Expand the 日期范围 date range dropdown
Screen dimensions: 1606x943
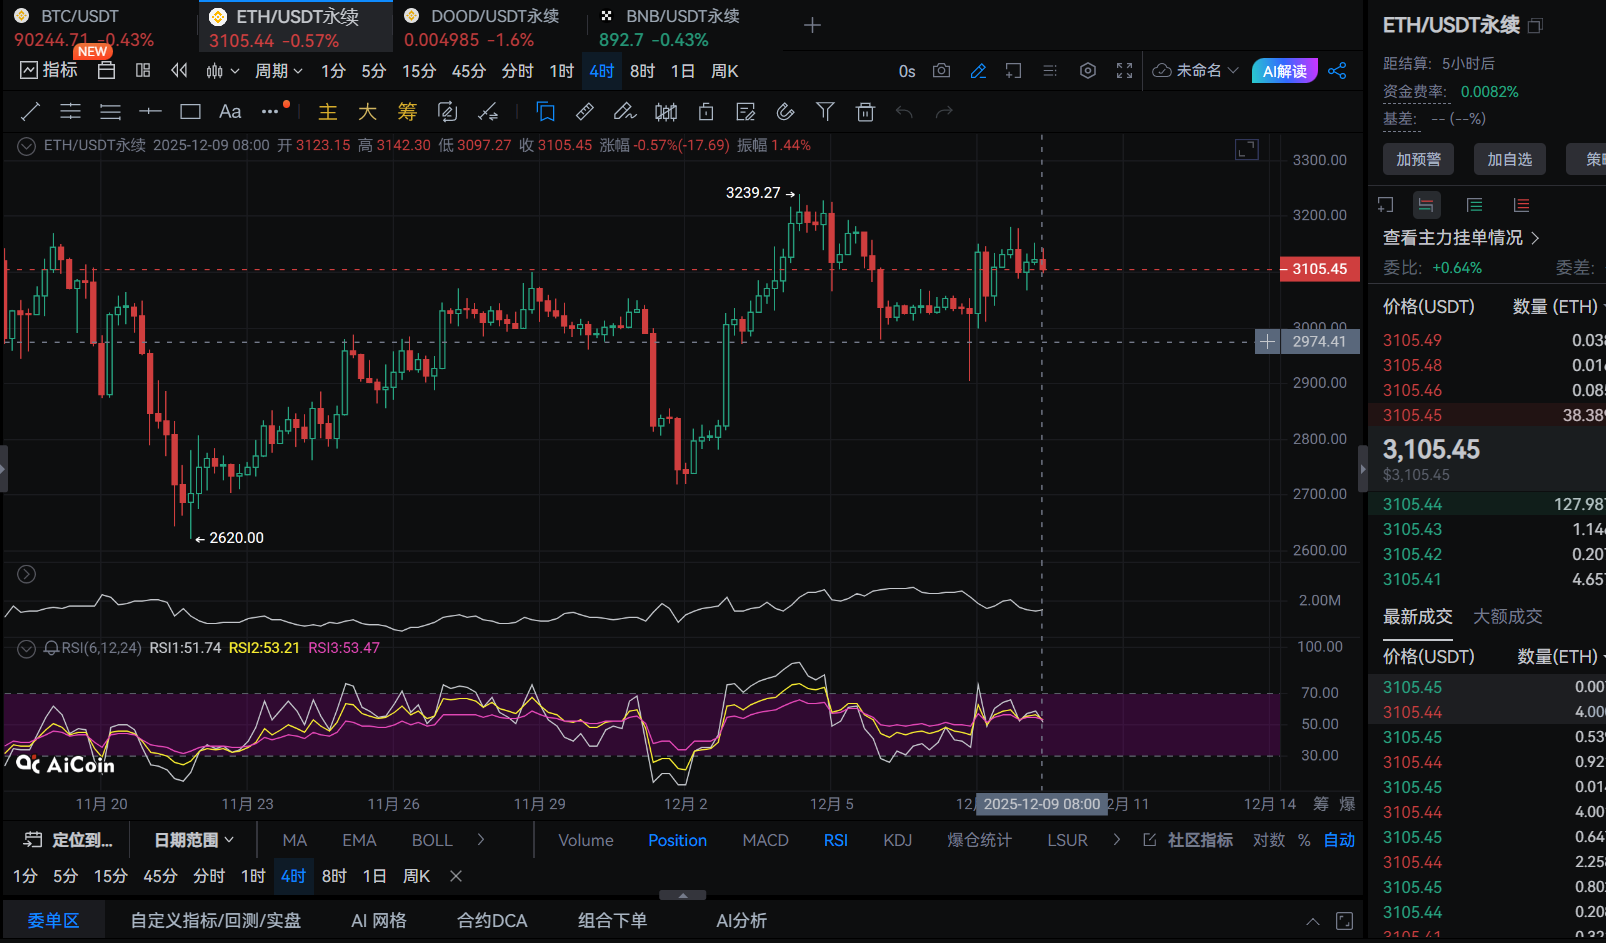click(194, 840)
